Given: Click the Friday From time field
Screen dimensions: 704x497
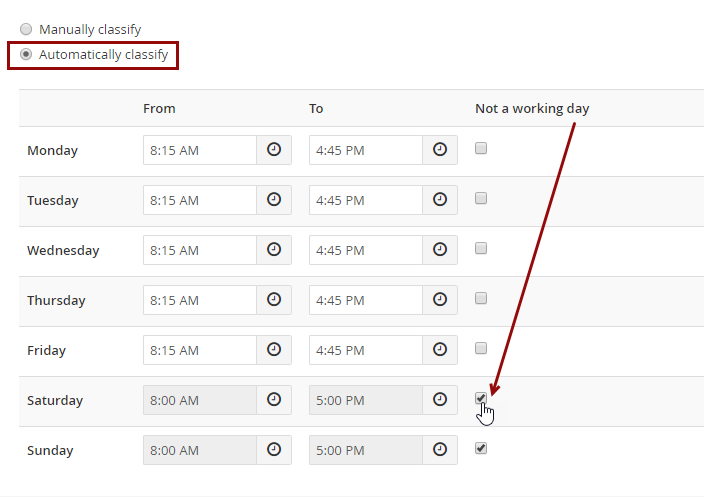Looking at the screenshot, I should point(200,350).
